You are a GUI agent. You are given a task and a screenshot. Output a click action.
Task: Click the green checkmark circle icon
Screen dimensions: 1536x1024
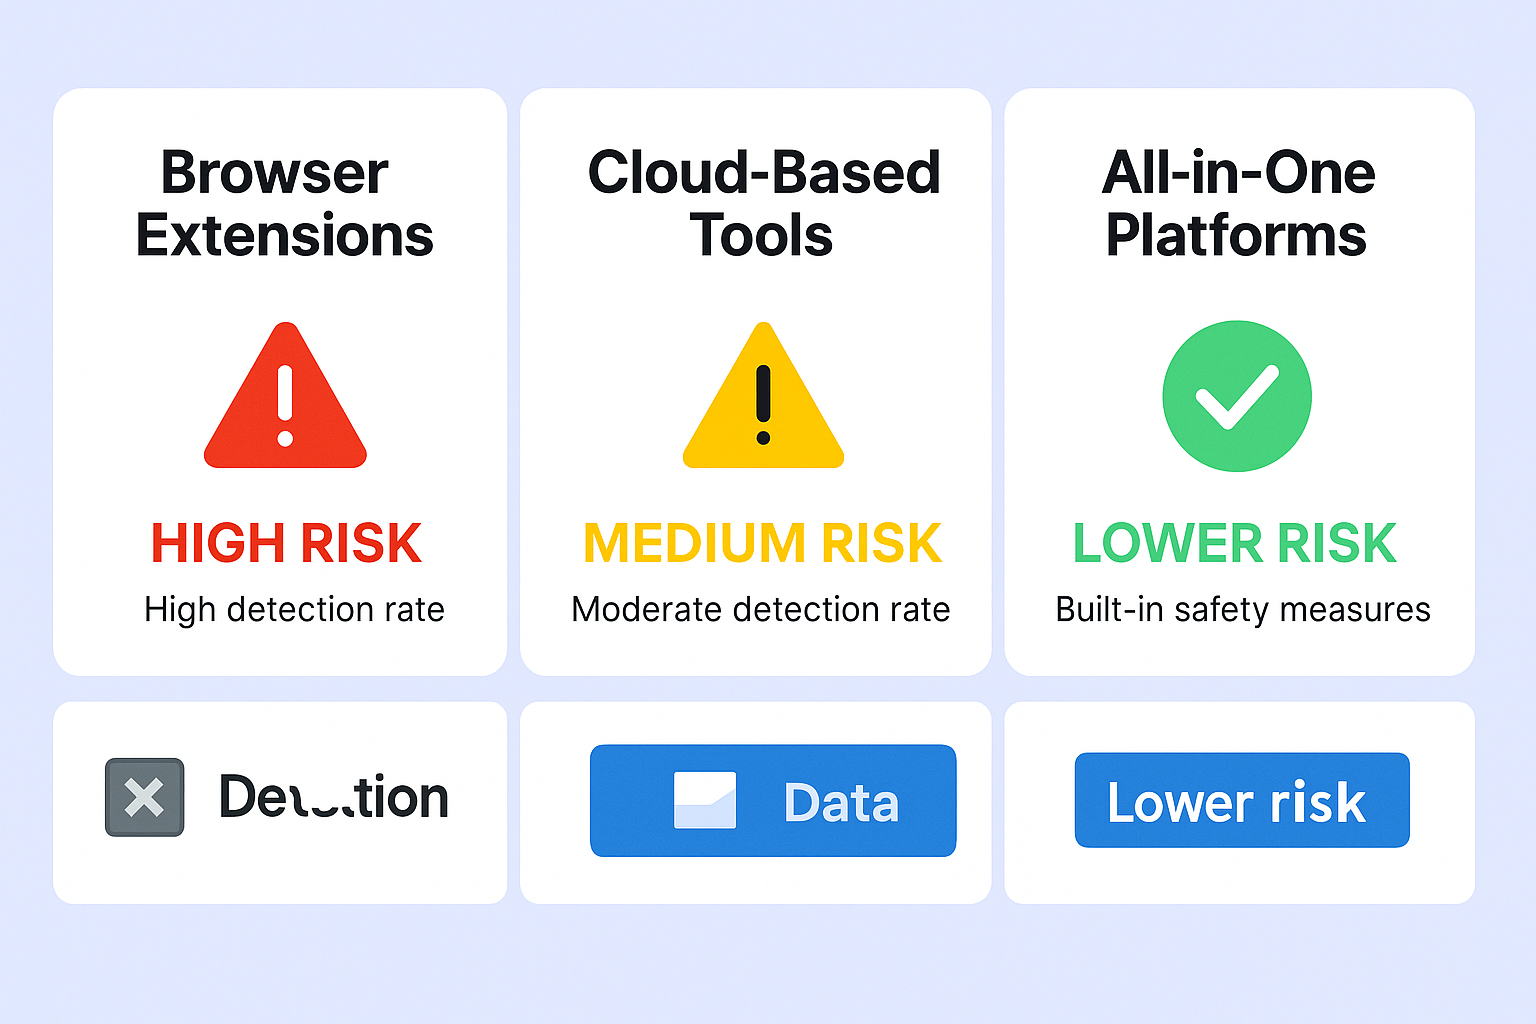1237,396
